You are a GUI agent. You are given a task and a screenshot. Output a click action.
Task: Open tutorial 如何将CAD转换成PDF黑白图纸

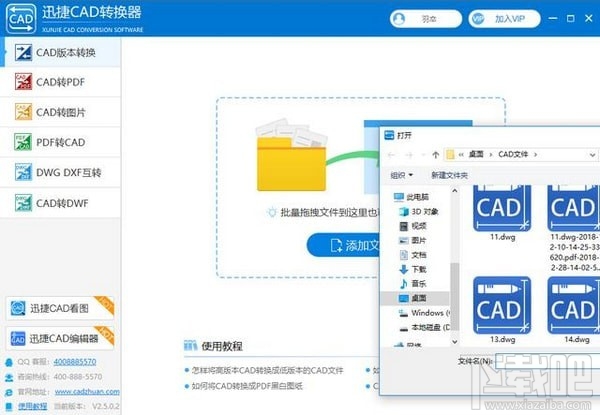point(247,386)
